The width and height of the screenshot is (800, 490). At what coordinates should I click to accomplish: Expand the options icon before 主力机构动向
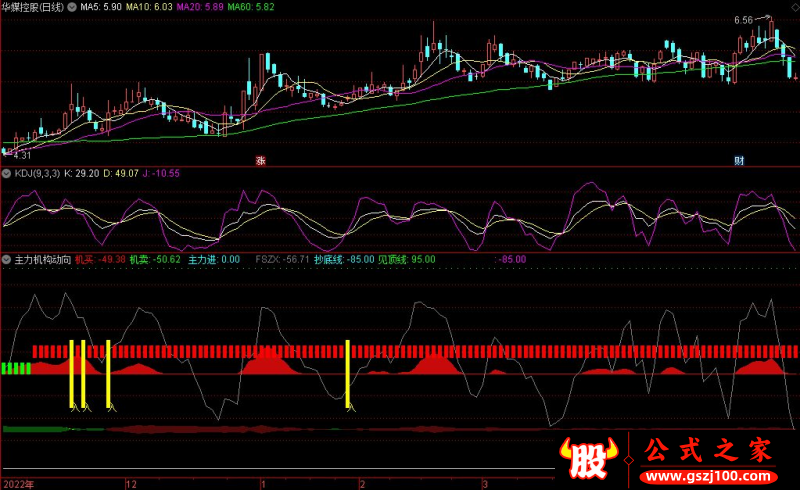(8, 259)
